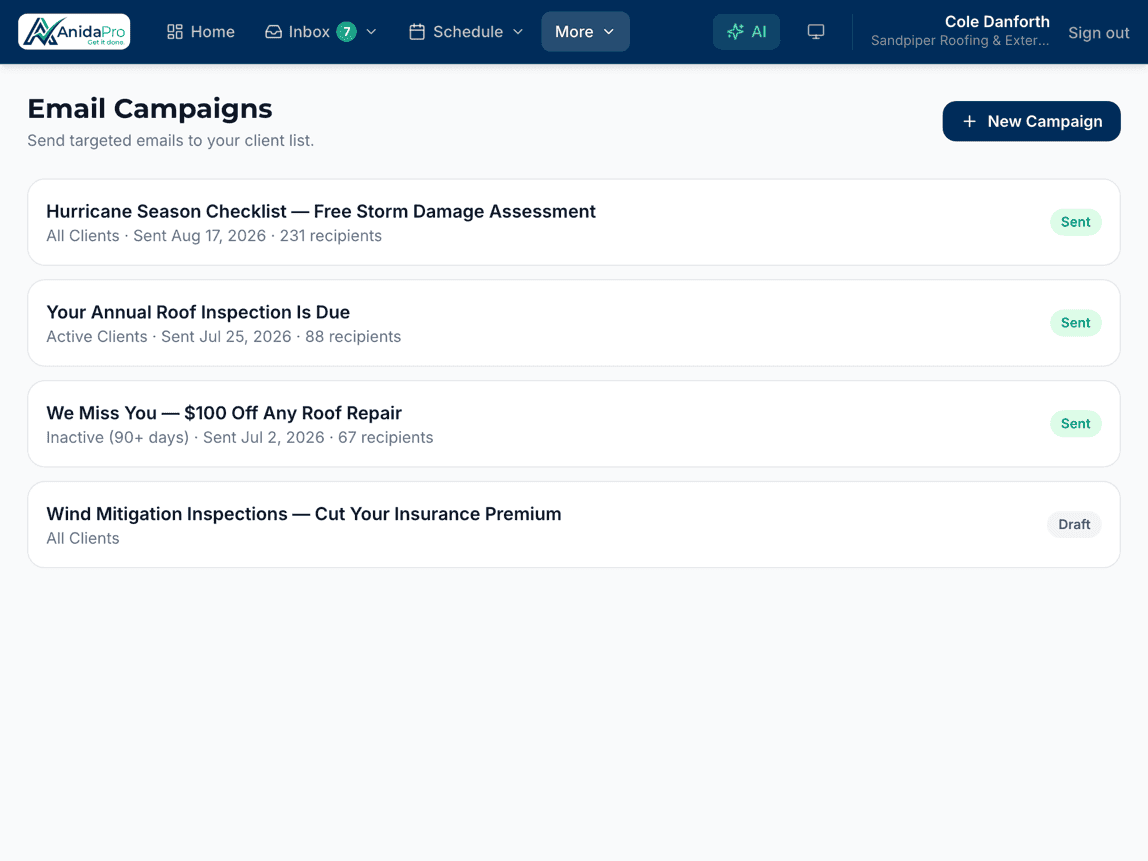Viewport: 1148px width, 861px height.
Task: Open We Miss You $100 Off campaign
Action: coord(573,423)
